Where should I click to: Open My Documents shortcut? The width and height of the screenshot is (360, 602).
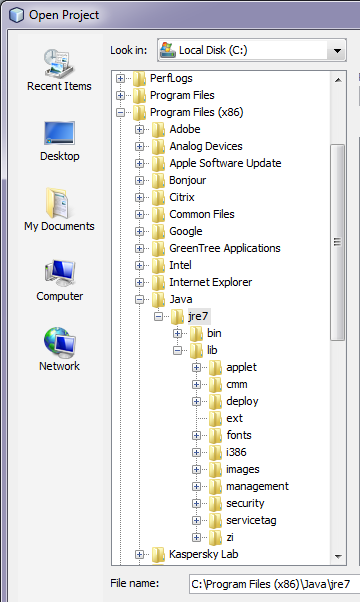tap(59, 210)
